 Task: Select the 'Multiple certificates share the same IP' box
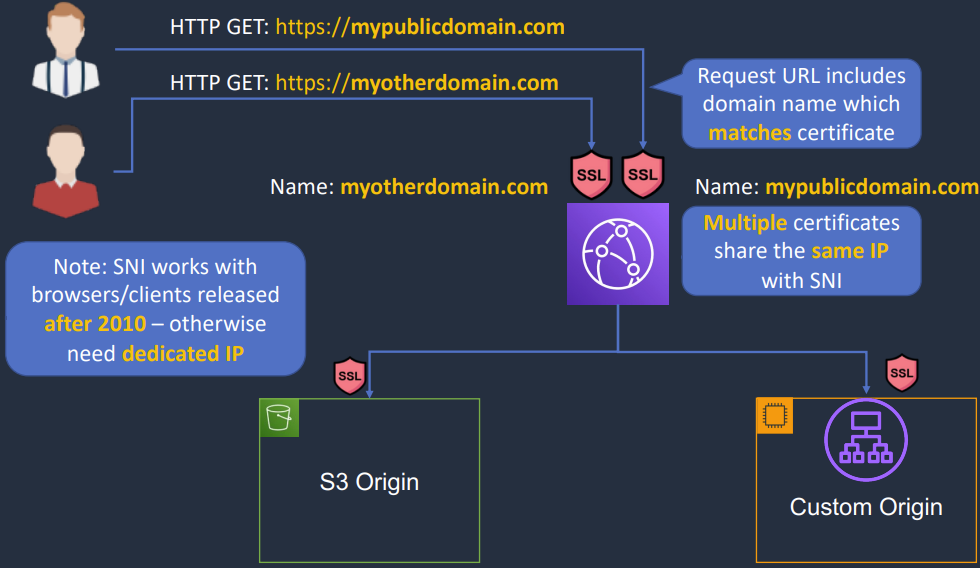coord(801,251)
